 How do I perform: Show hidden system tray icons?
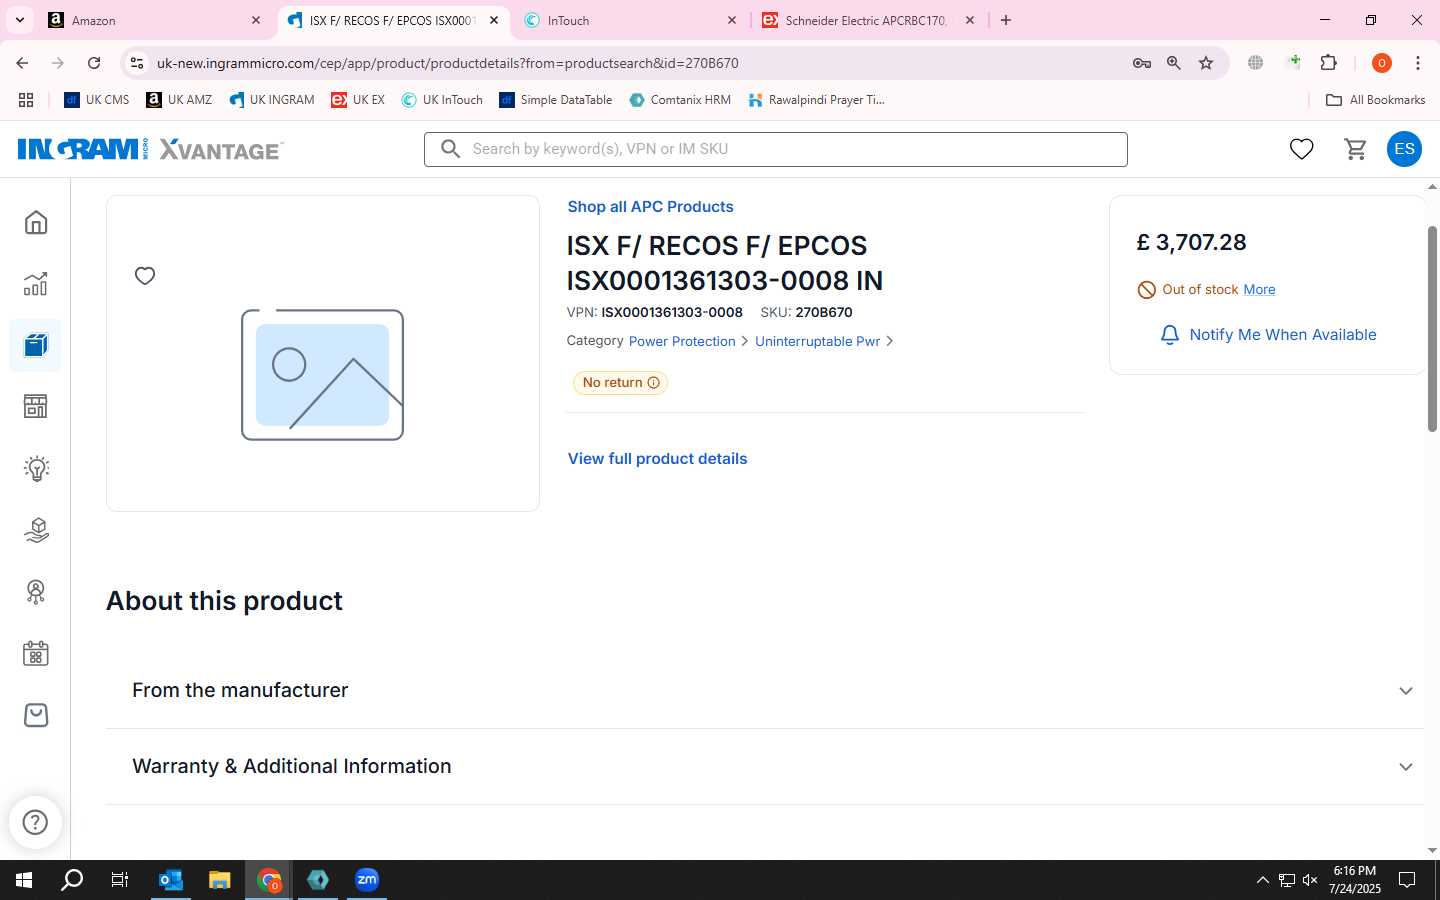pyautogui.click(x=1262, y=880)
